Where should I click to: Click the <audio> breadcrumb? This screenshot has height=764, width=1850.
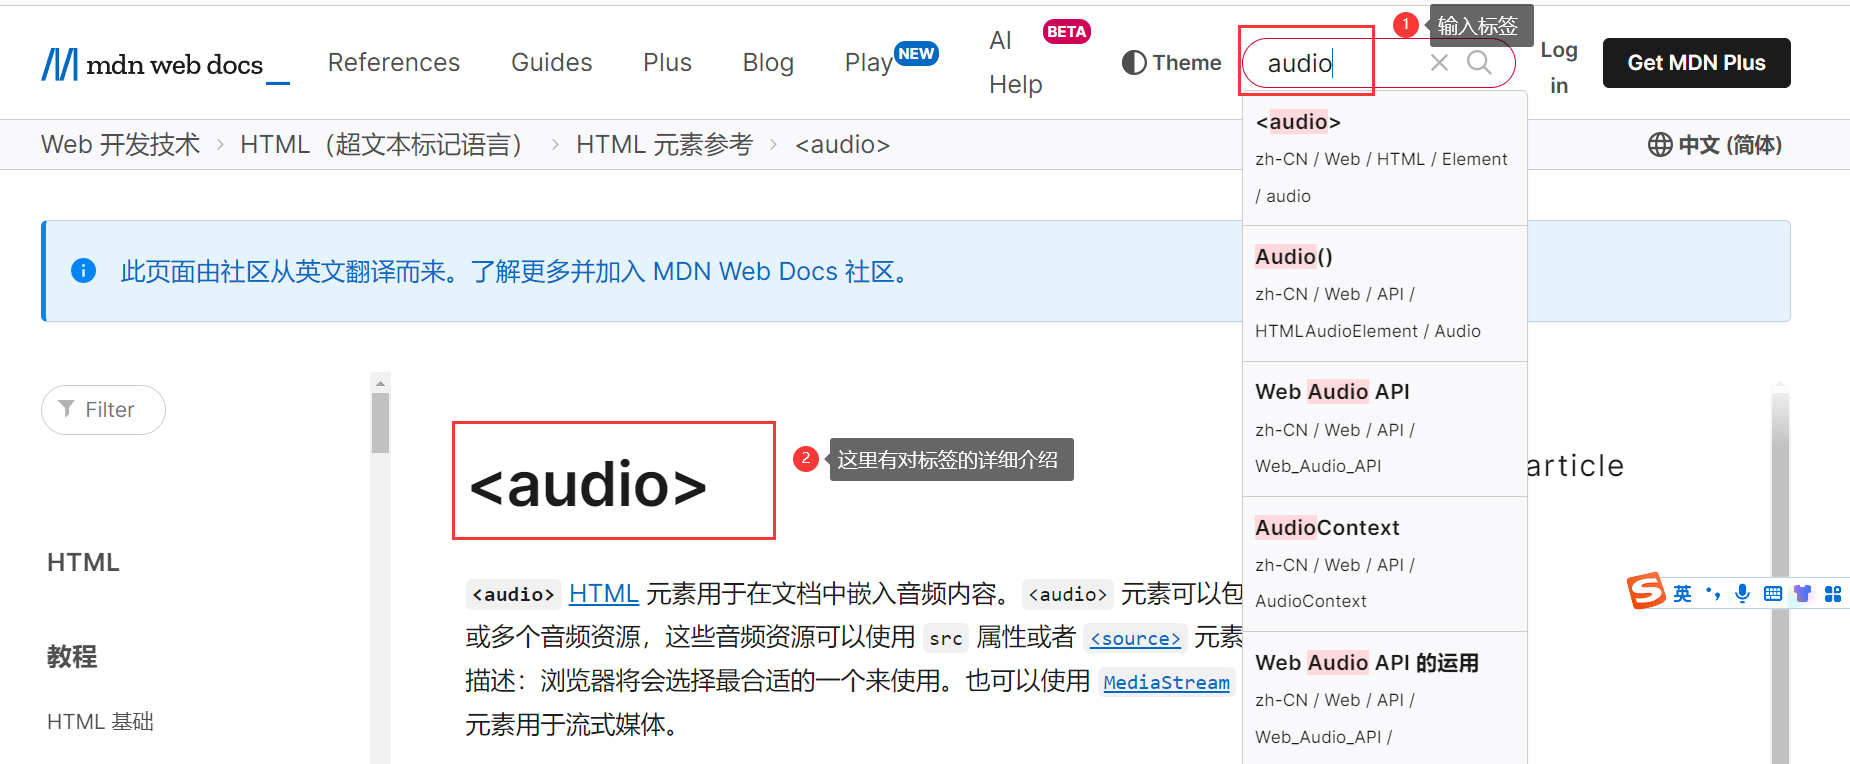[x=842, y=145]
